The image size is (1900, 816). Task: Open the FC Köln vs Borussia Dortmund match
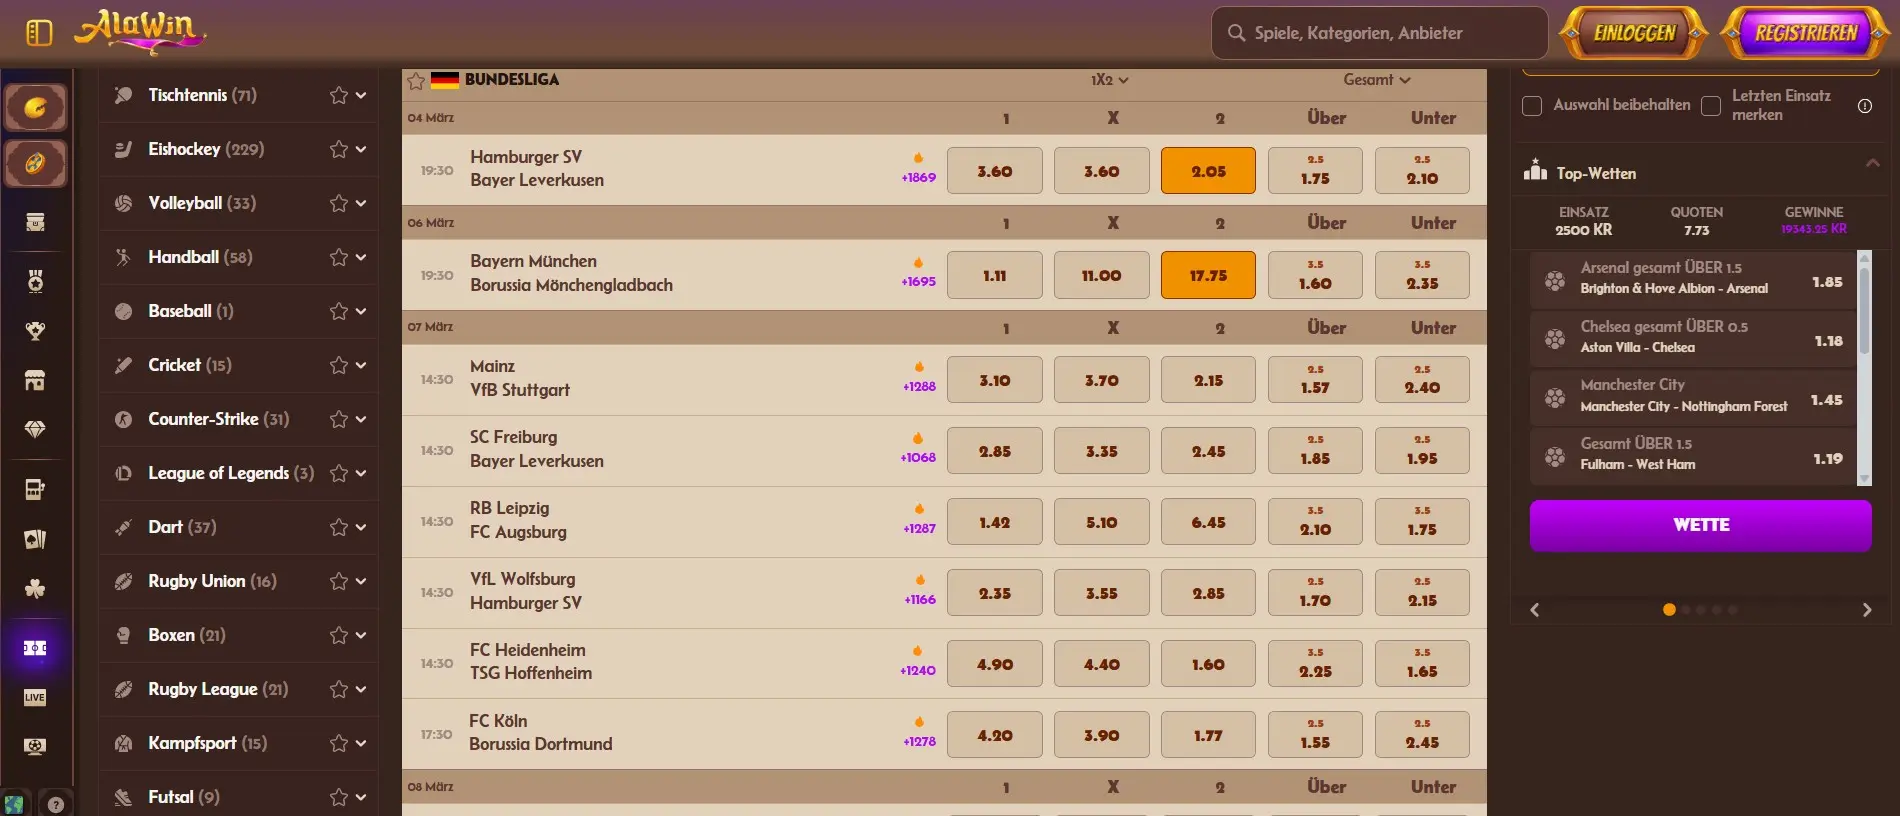click(541, 733)
